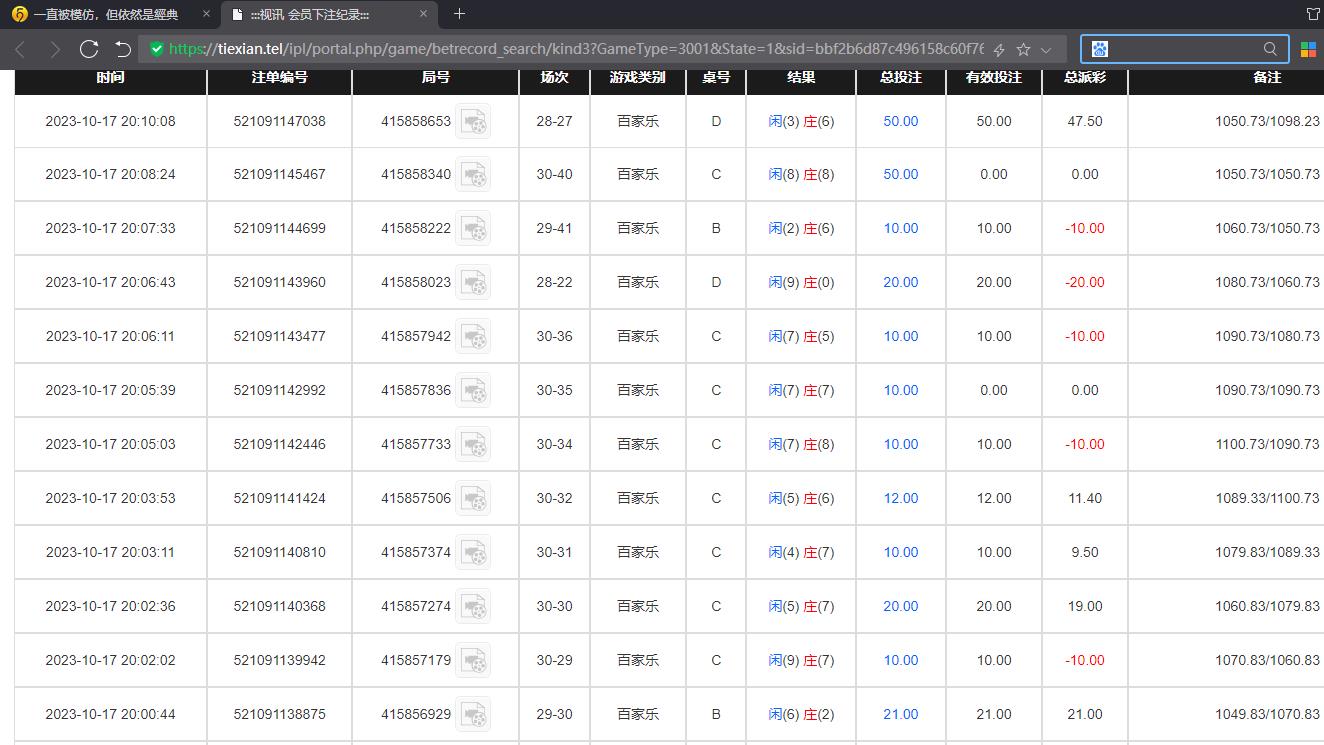Open video replay icon for round 415857942
The image size is (1324, 745).
click(x=473, y=337)
